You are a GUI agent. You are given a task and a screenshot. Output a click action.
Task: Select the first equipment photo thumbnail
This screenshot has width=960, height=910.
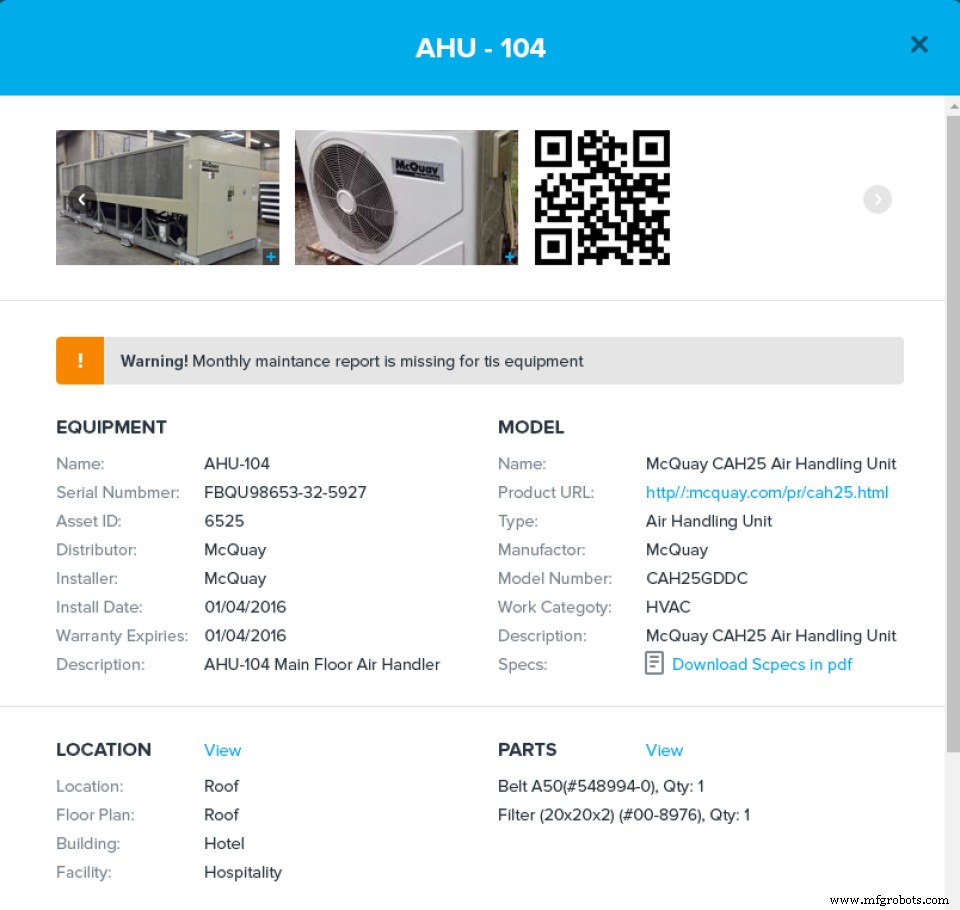(167, 197)
